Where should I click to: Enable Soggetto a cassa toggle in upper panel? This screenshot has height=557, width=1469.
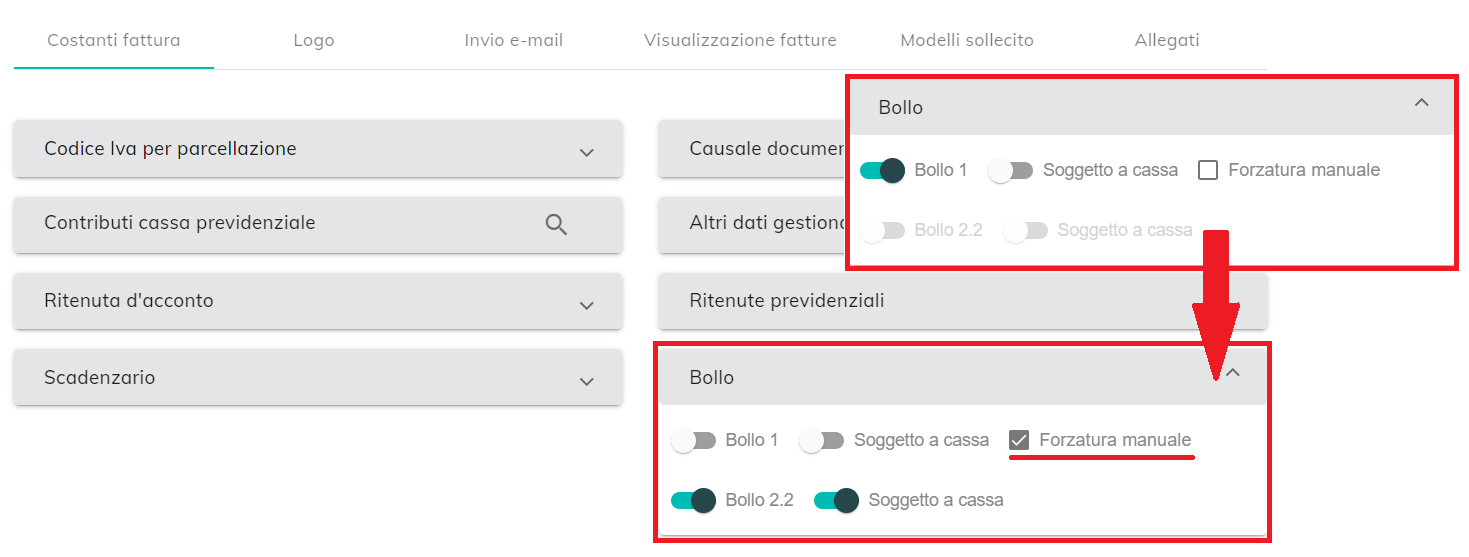click(x=1010, y=170)
